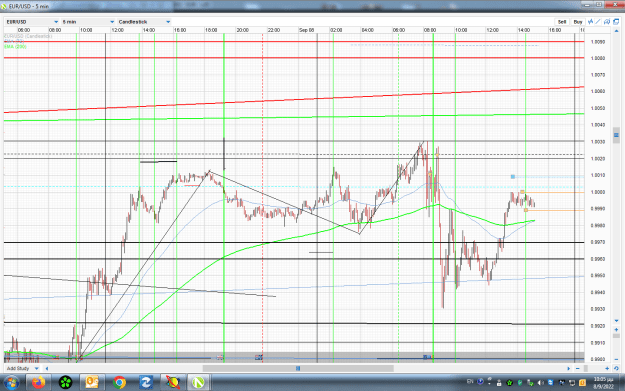Image resolution: width=625 pixels, height=391 pixels.
Task: Open the blue sync arrows taskbar app
Action: pos(146,383)
